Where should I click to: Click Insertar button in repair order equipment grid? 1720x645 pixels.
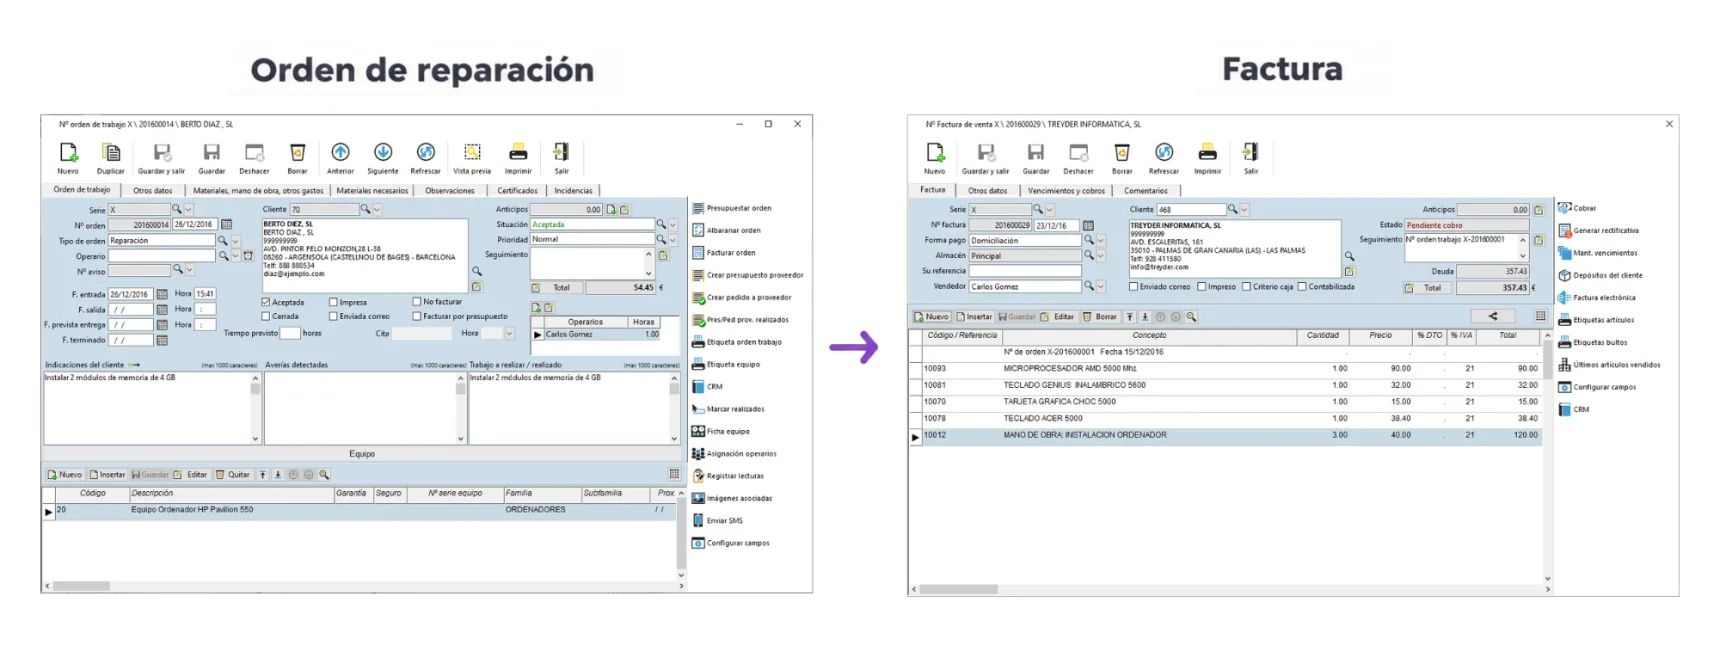coord(107,475)
